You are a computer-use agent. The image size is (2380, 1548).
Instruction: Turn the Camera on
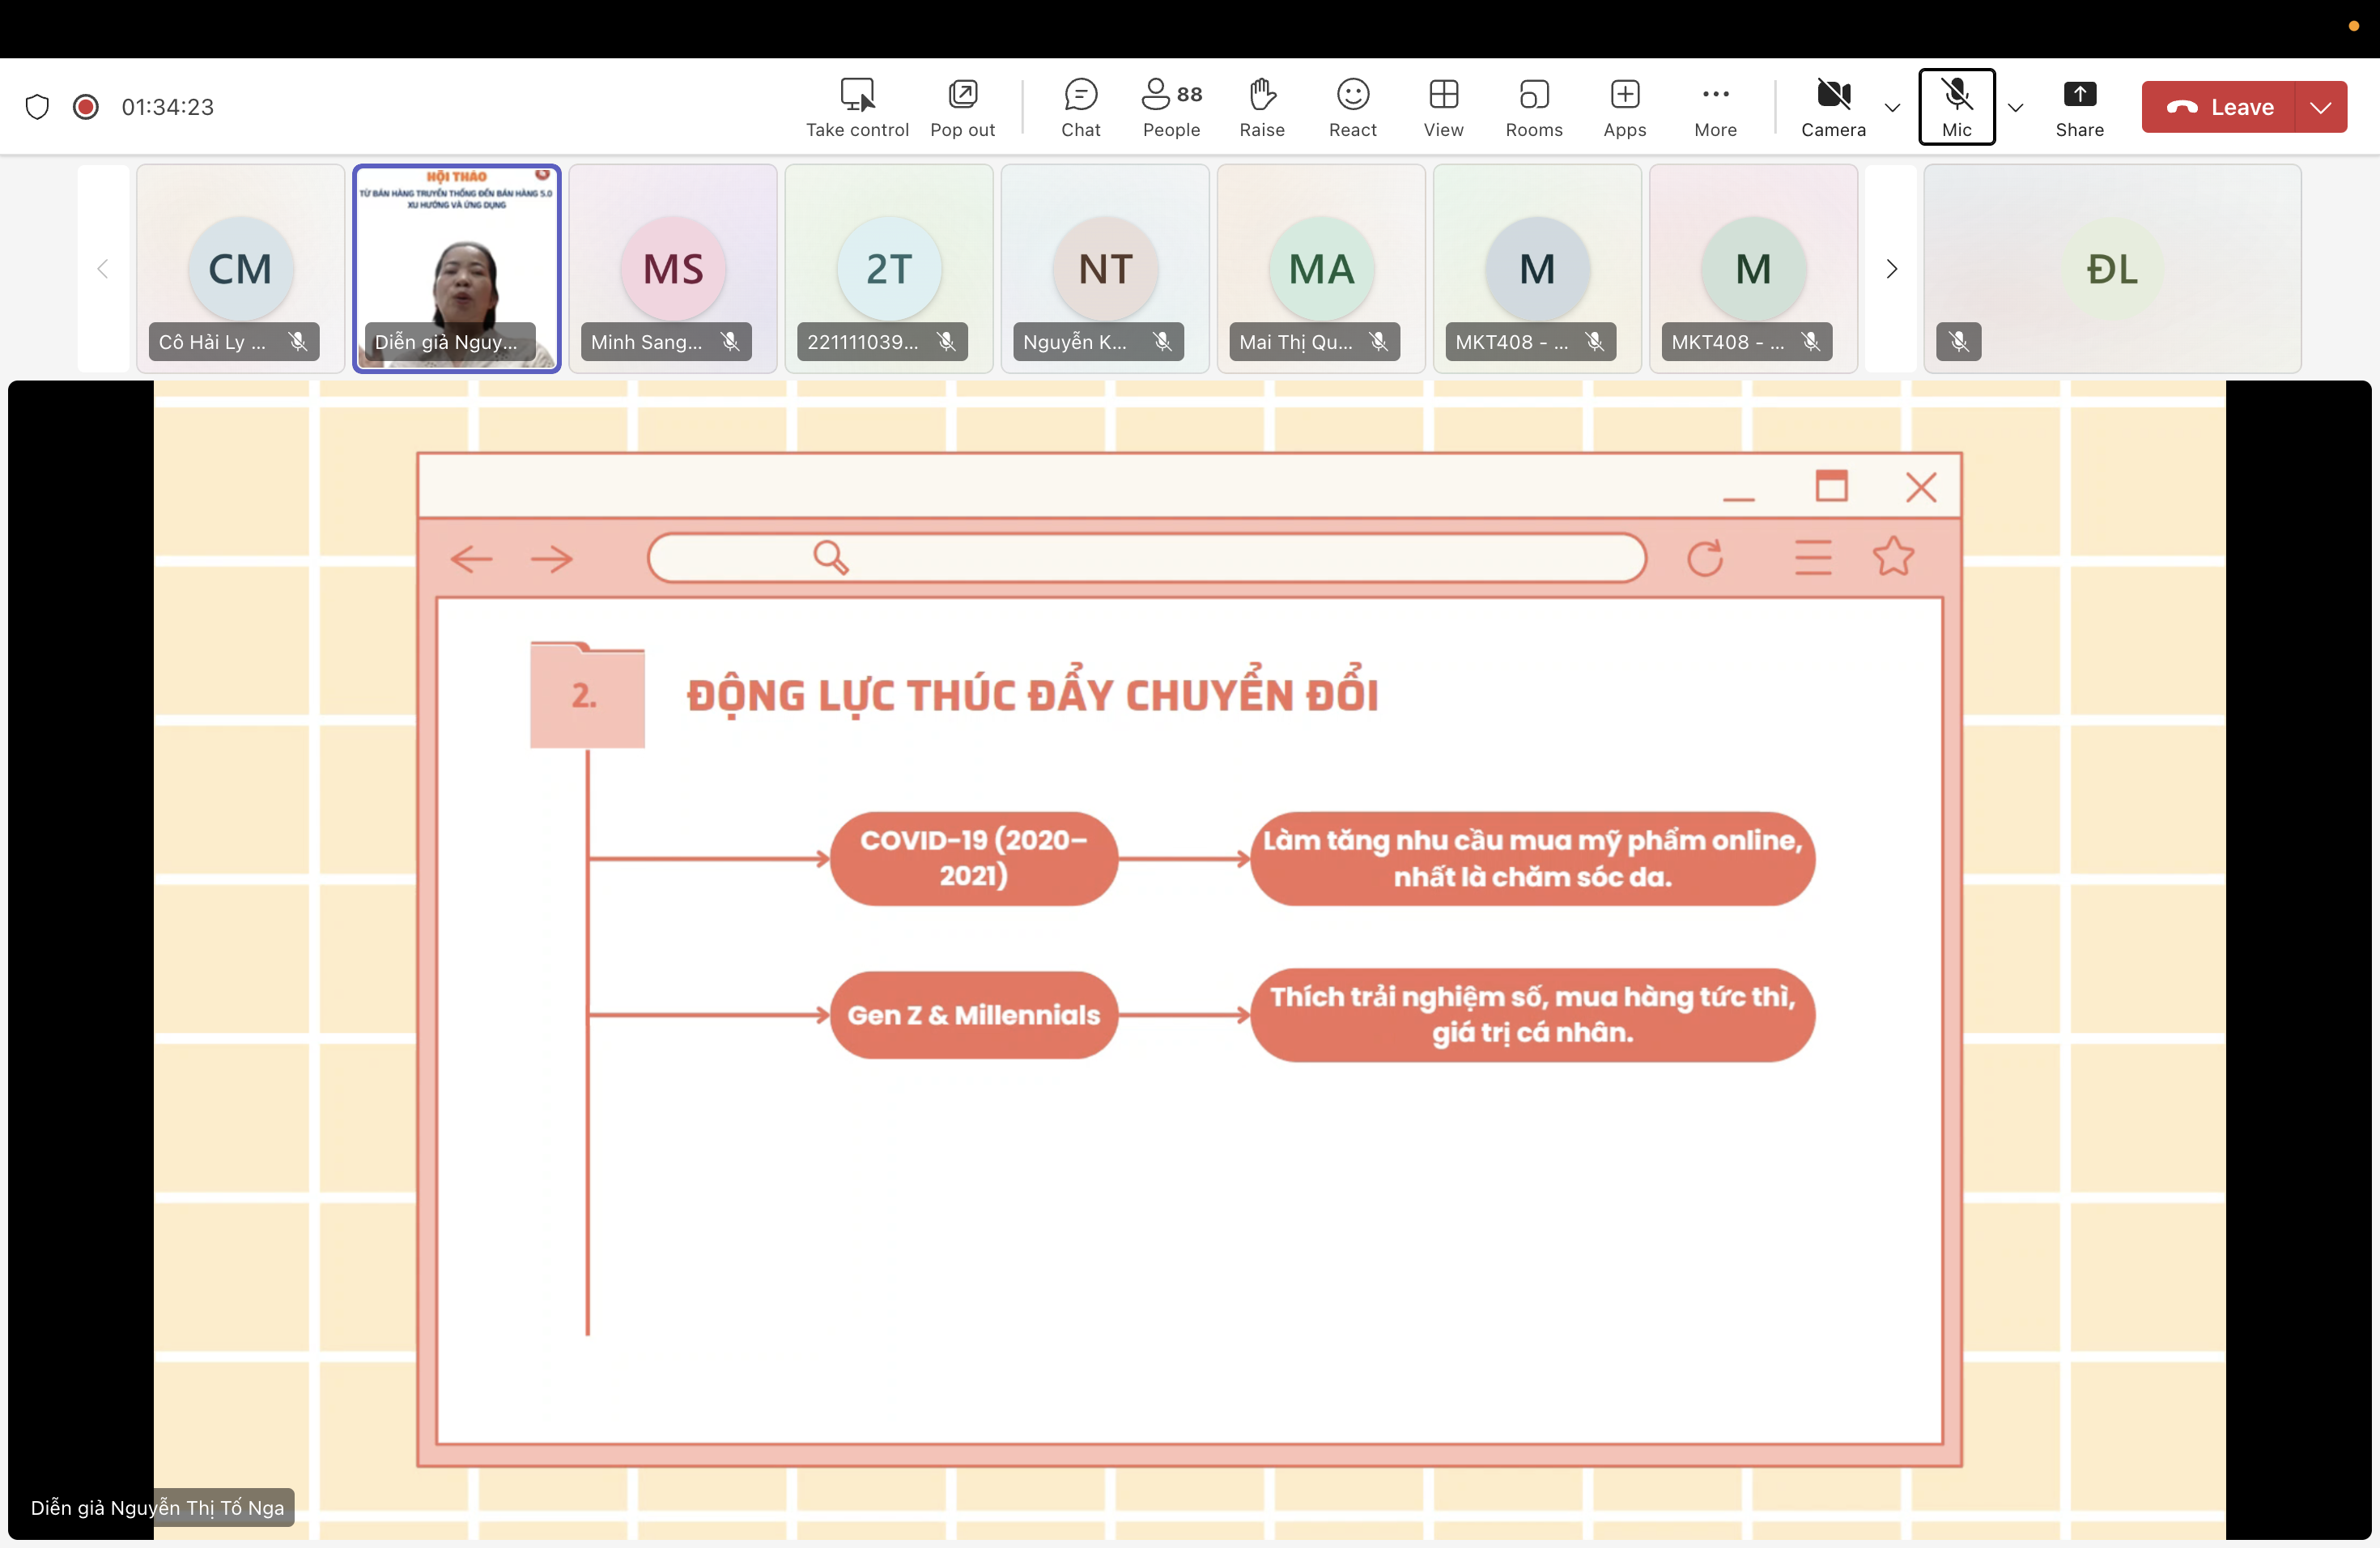1832,107
